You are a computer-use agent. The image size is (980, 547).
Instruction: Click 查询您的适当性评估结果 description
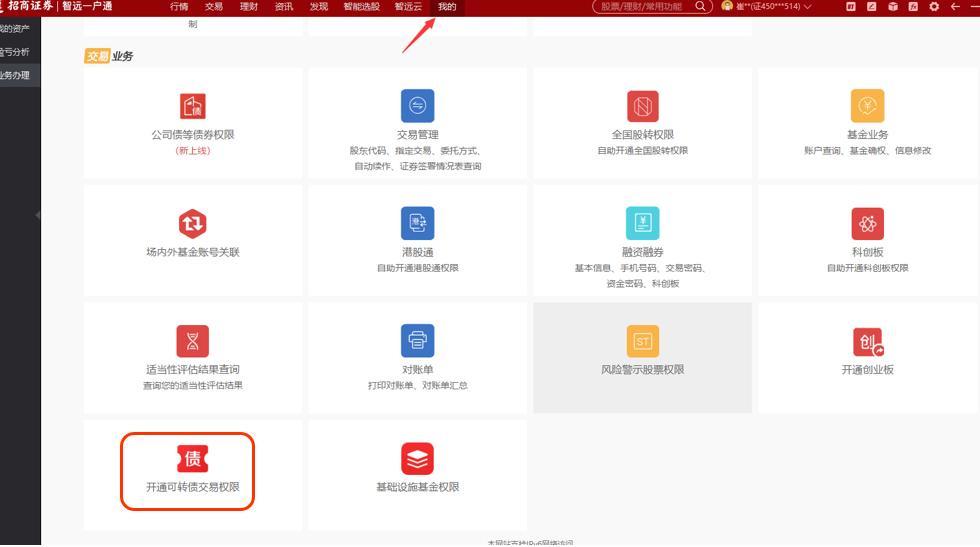[x=192, y=386]
